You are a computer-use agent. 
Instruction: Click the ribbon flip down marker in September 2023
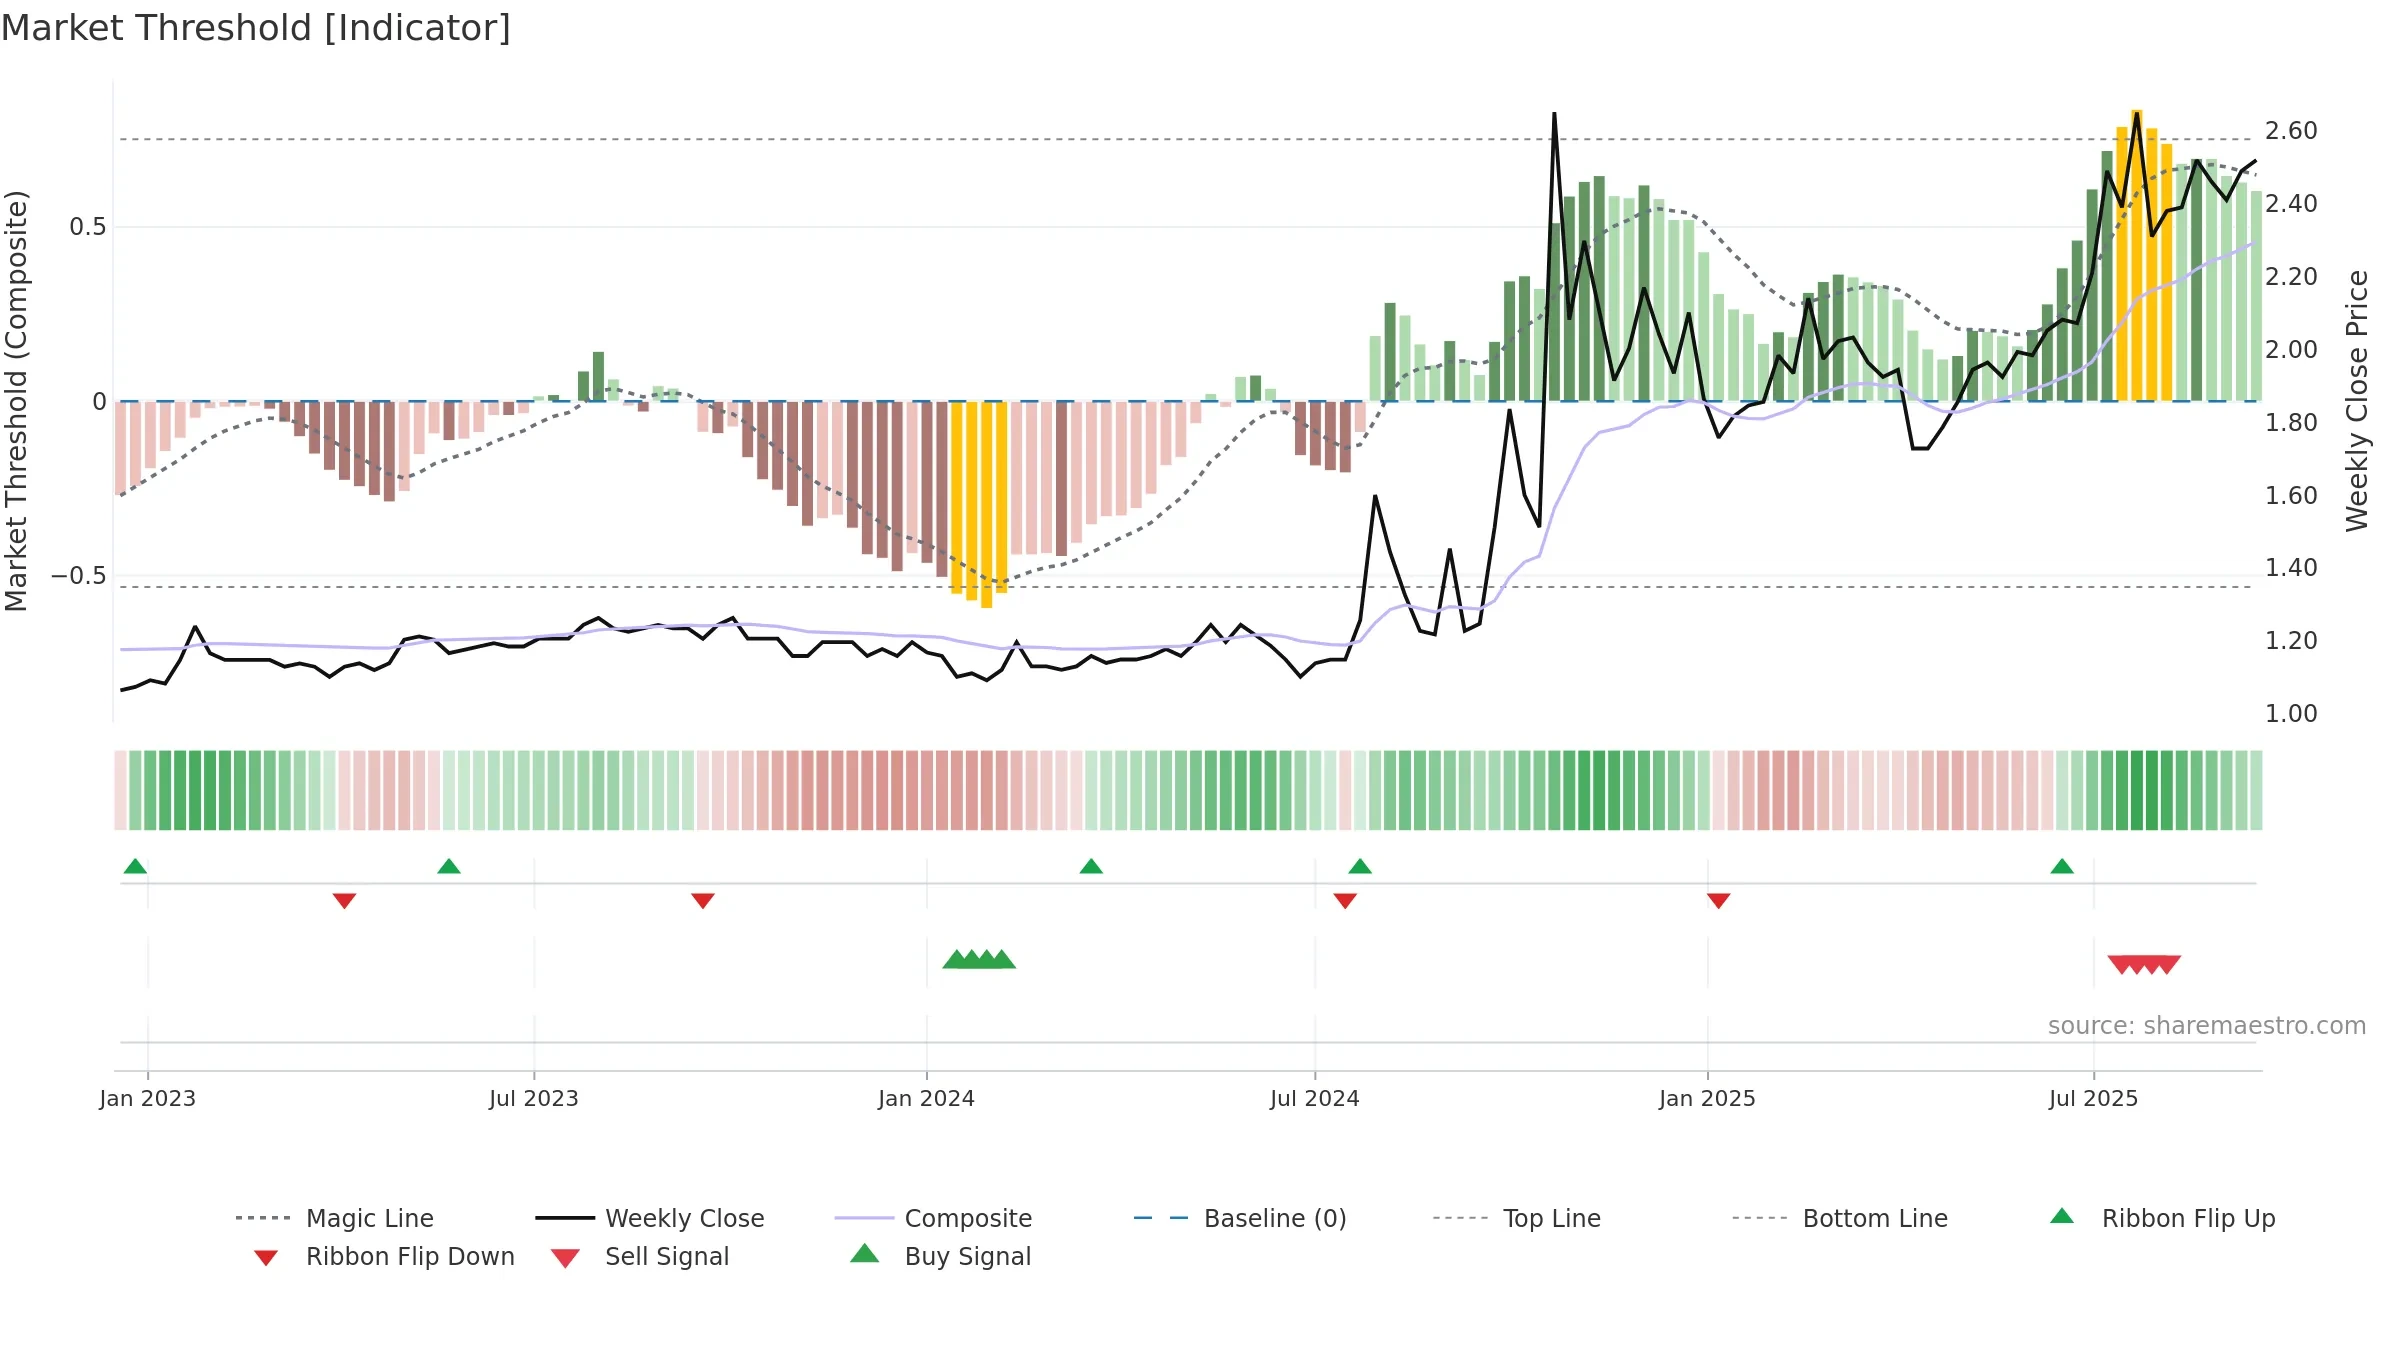tap(703, 901)
